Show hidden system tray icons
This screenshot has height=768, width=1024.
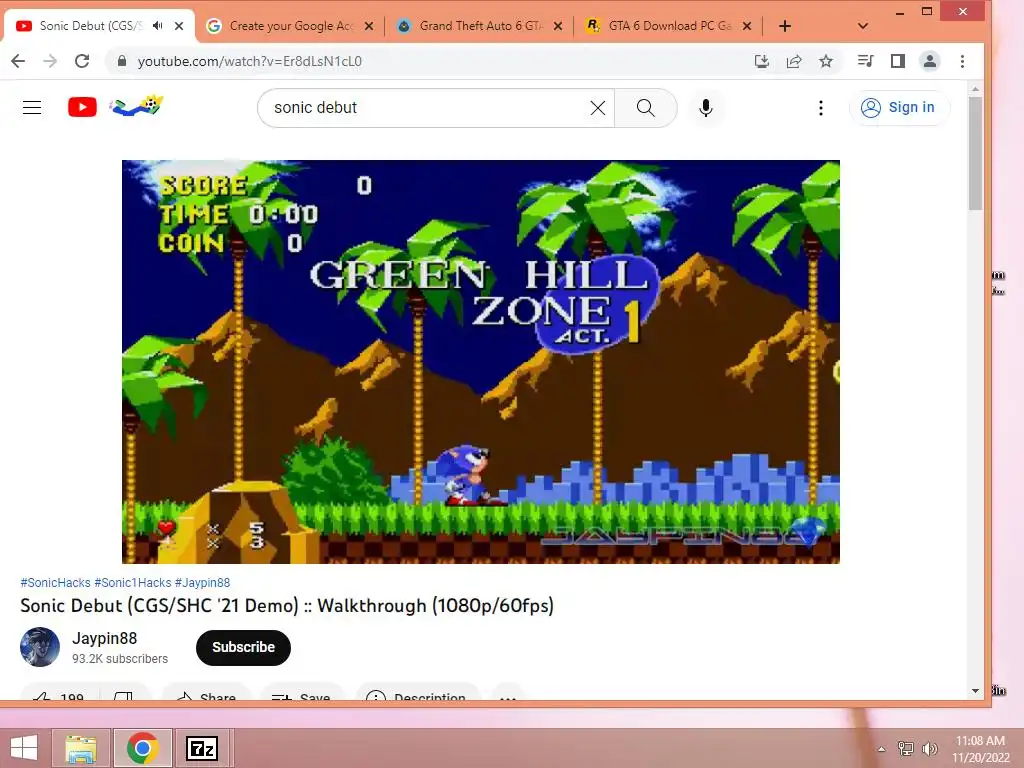(881, 749)
